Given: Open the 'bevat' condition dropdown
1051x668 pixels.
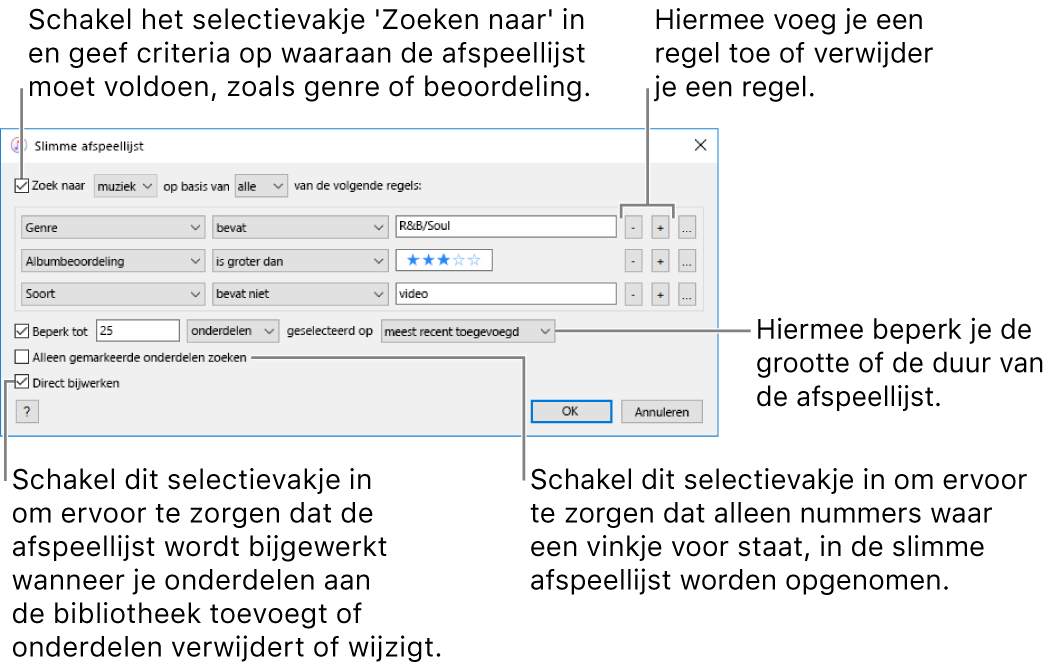Looking at the screenshot, I should point(300,228).
